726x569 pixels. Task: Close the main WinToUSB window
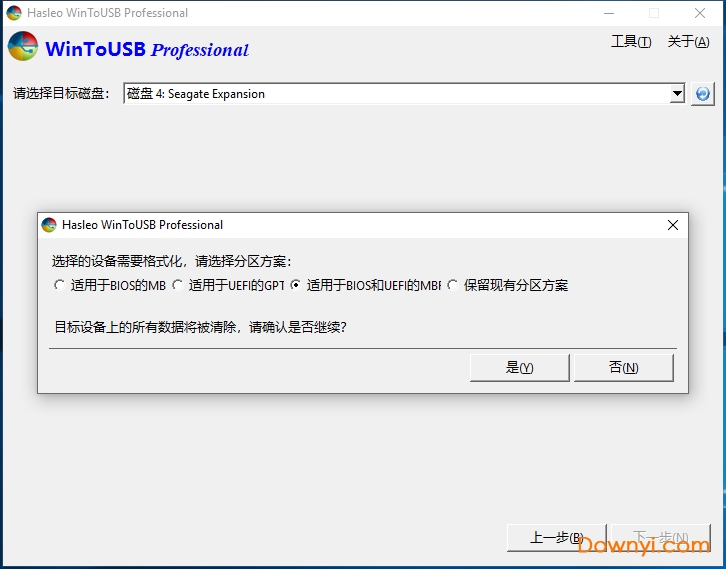click(x=700, y=13)
